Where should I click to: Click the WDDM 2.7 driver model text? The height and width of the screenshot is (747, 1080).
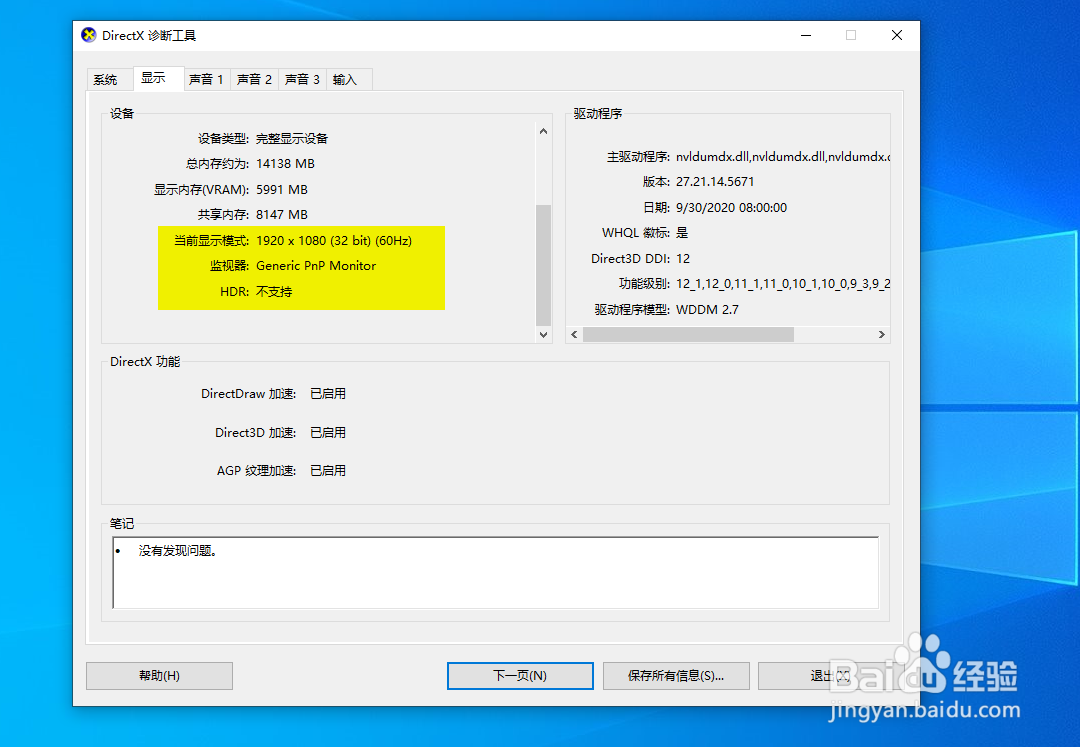[x=707, y=310]
